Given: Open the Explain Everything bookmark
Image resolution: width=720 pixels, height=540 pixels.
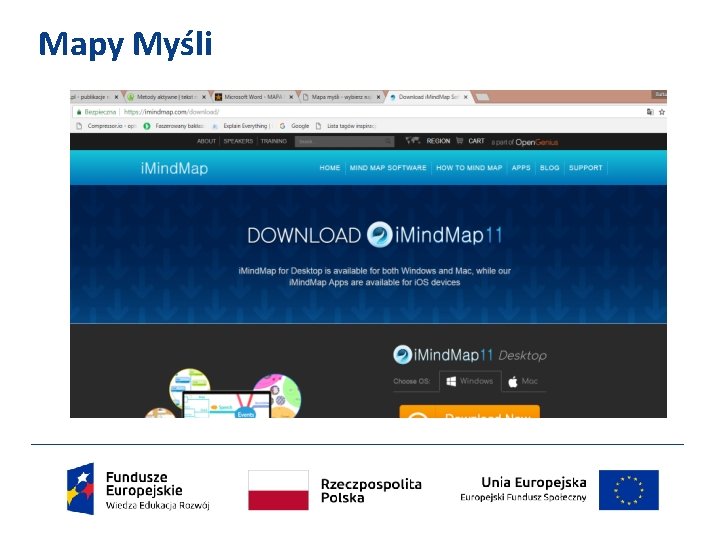Looking at the screenshot, I should coord(241,126).
